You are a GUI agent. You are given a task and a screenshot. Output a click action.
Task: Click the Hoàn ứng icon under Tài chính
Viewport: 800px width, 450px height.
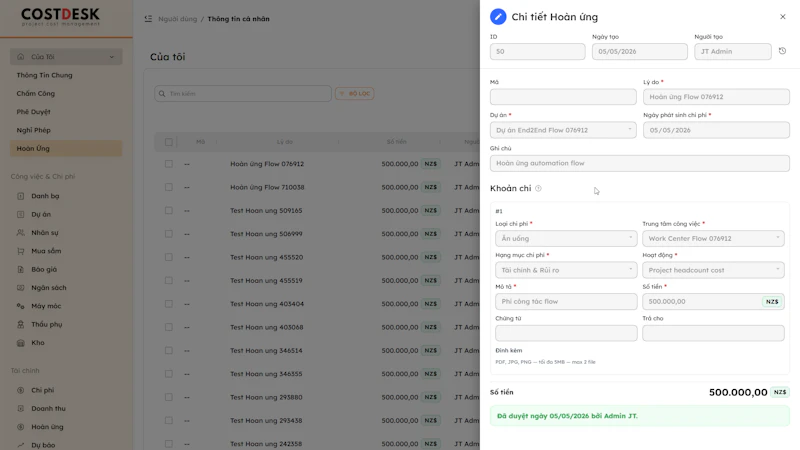pyautogui.click(x=20, y=427)
